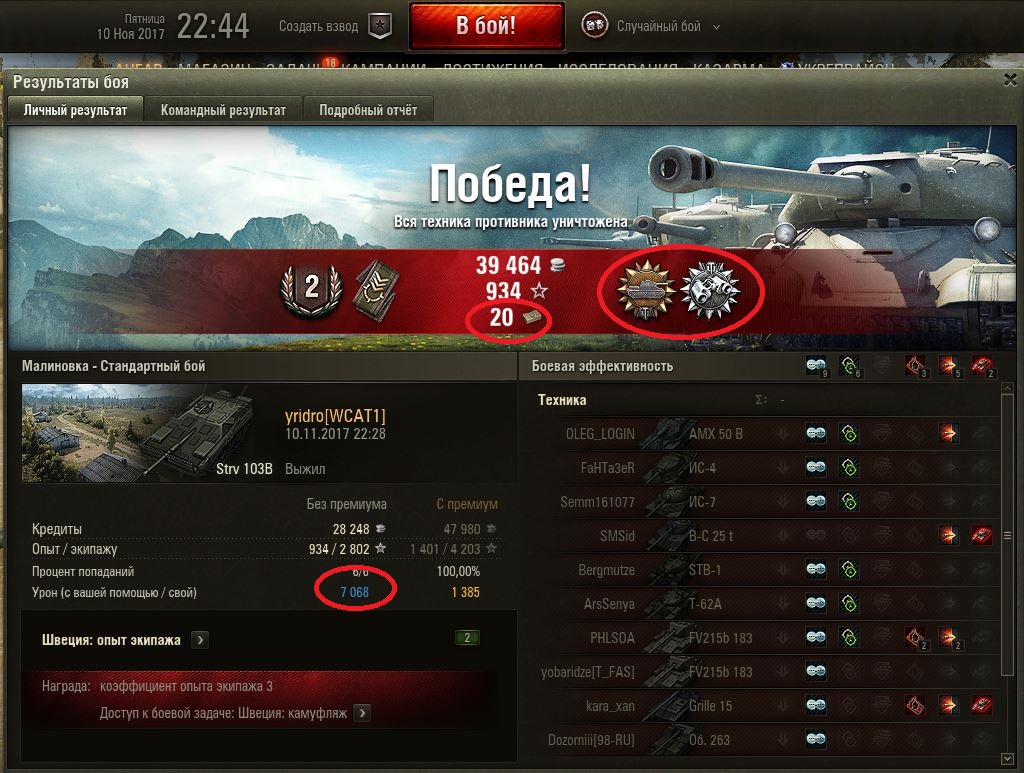Switch to the Подробный отчёт tab
The width and height of the screenshot is (1024, 773).
(x=368, y=110)
